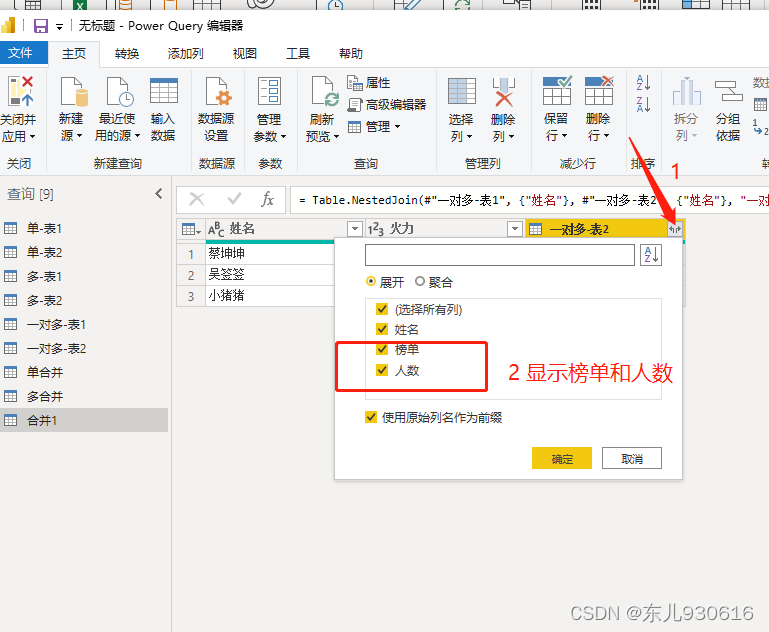Viewport: 769px width, 632px height.
Task: Toggle the 人数 checkbox
Action: [x=382, y=370]
